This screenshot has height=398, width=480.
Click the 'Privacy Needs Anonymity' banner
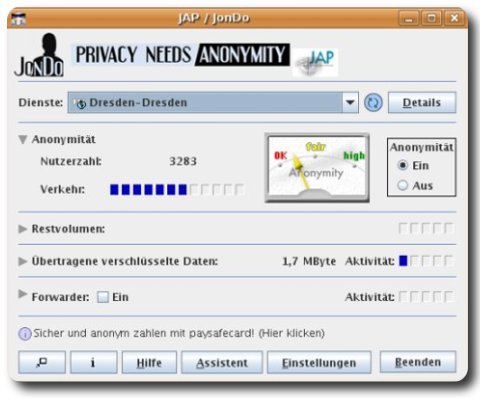181,54
